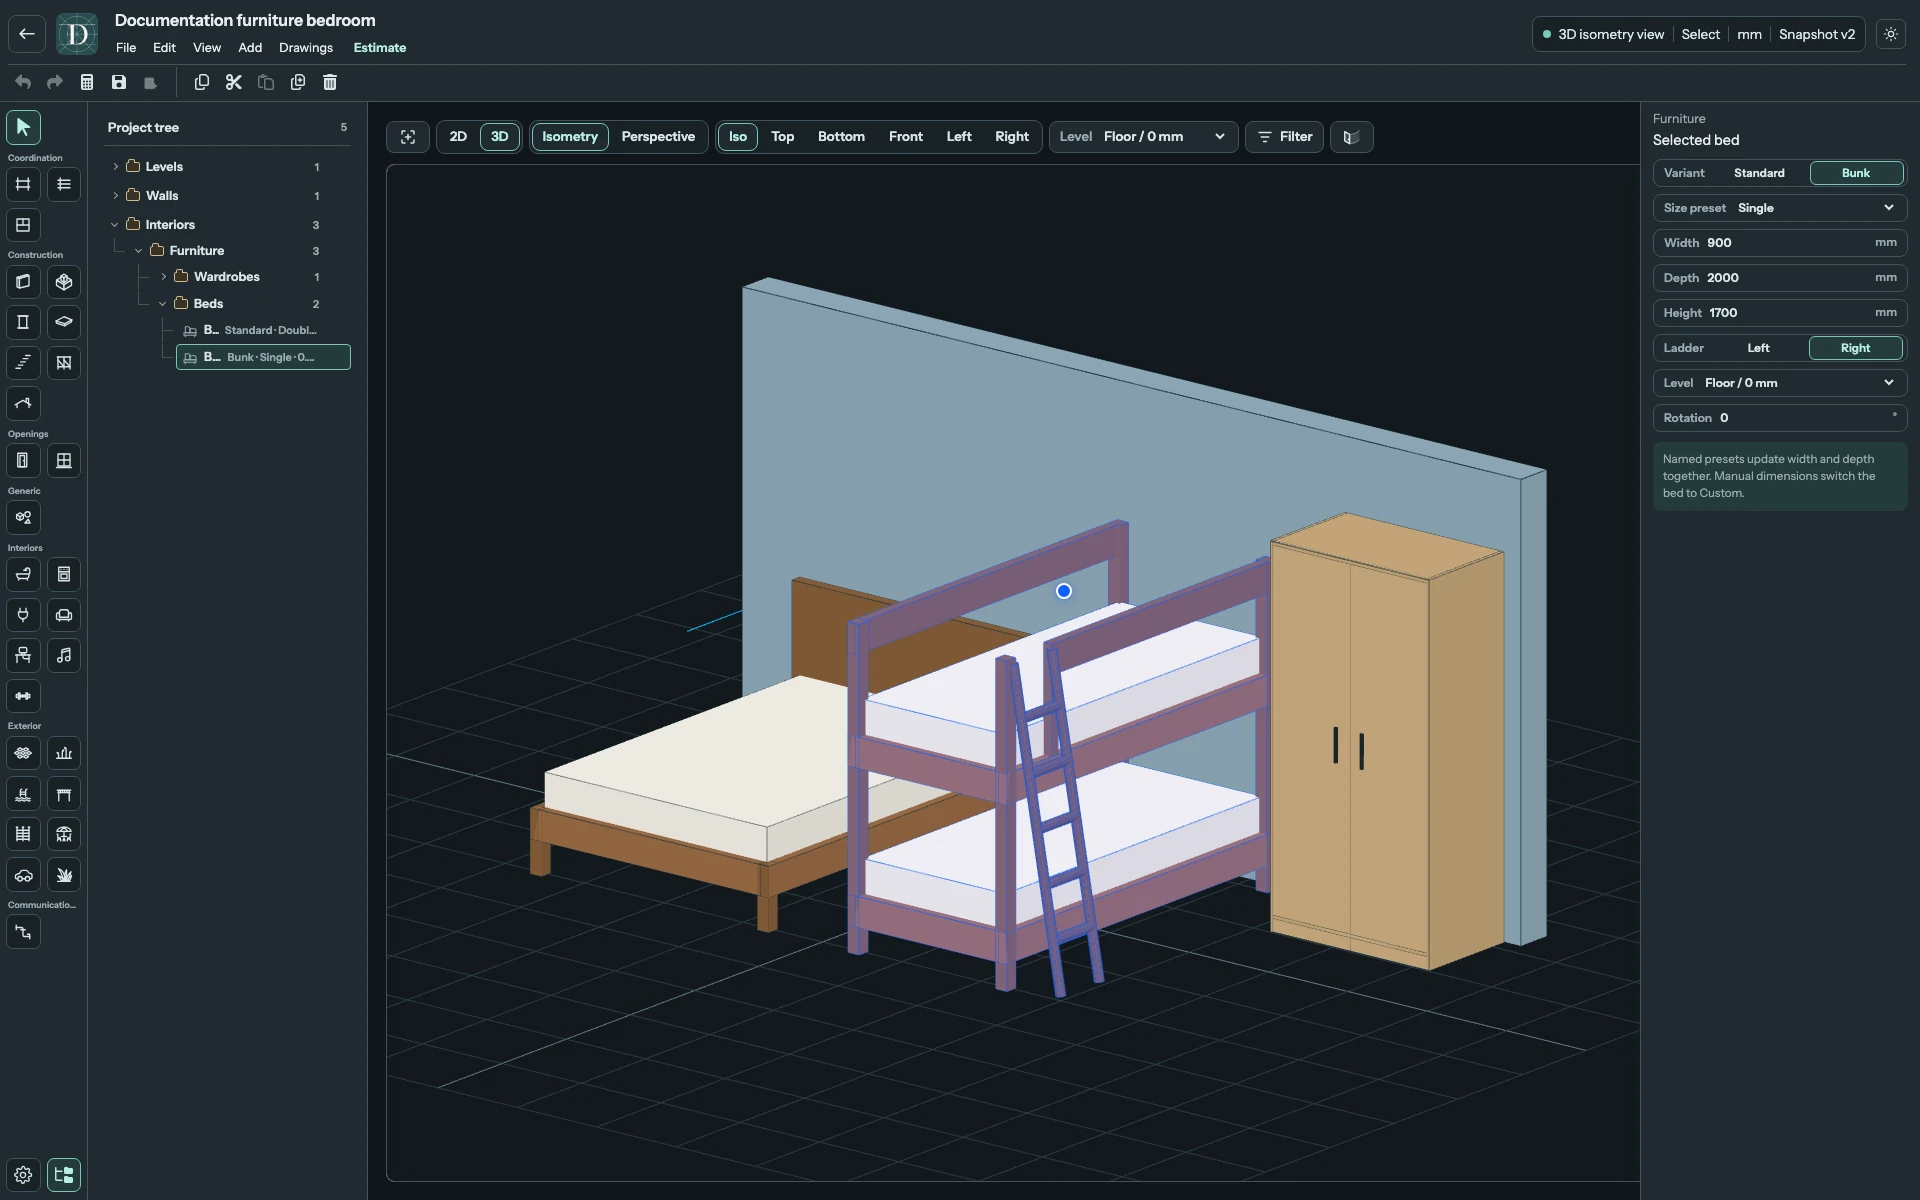The width and height of the screenshot is (1920, 1200).
Task: Open the Level dropdown in viewport toolbar
Action: click(1144, 137)
